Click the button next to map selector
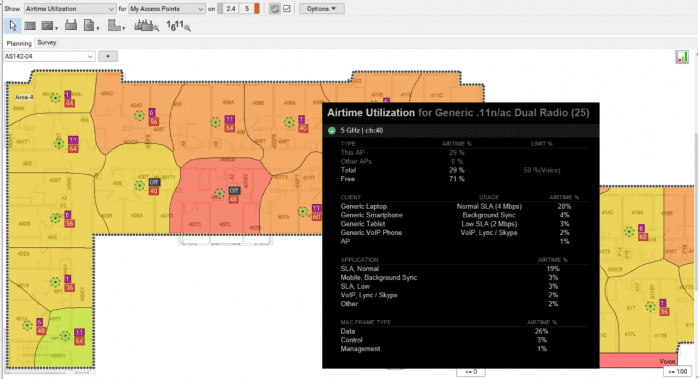 pos(108,57)
